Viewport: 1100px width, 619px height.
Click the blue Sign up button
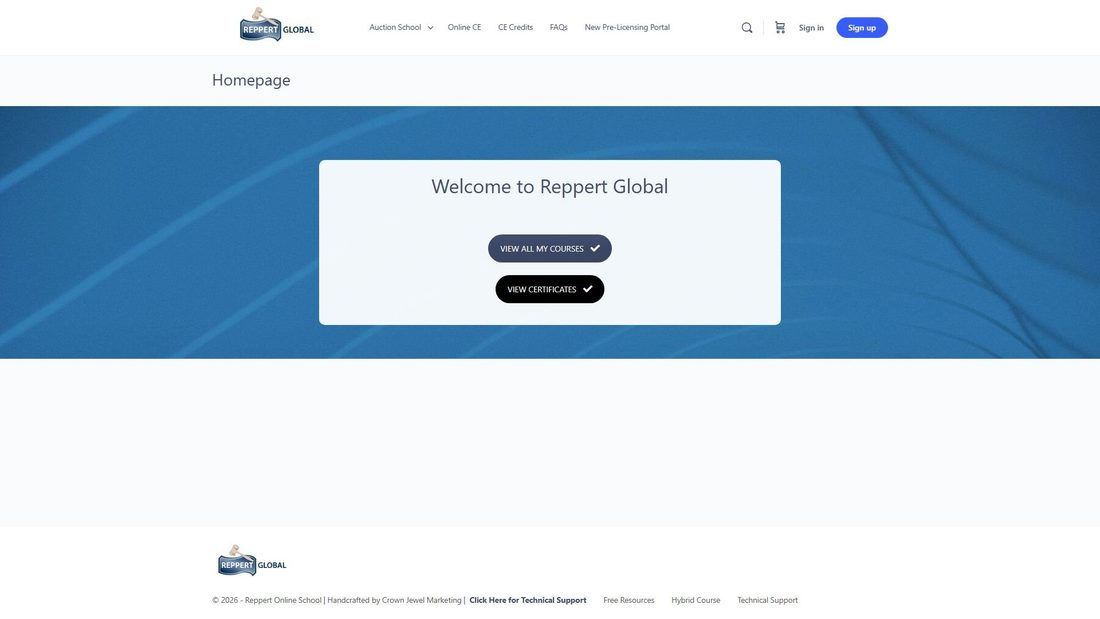click(861, 28)
